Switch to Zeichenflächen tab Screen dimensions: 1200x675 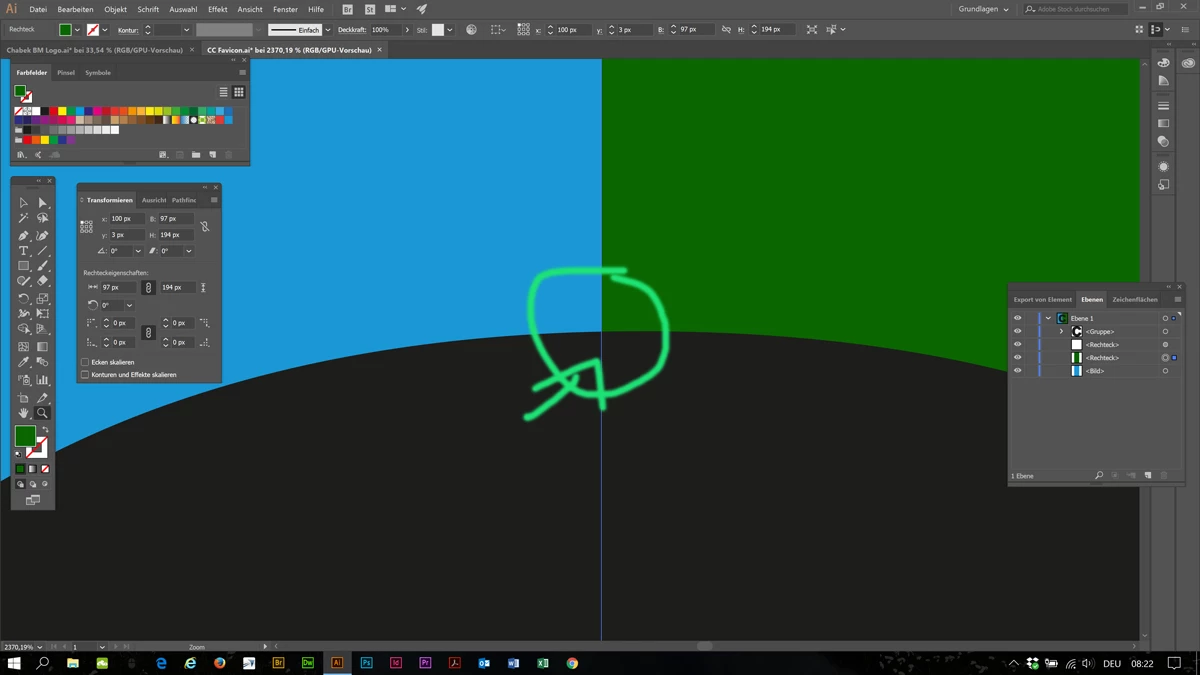pos(1135,299)
